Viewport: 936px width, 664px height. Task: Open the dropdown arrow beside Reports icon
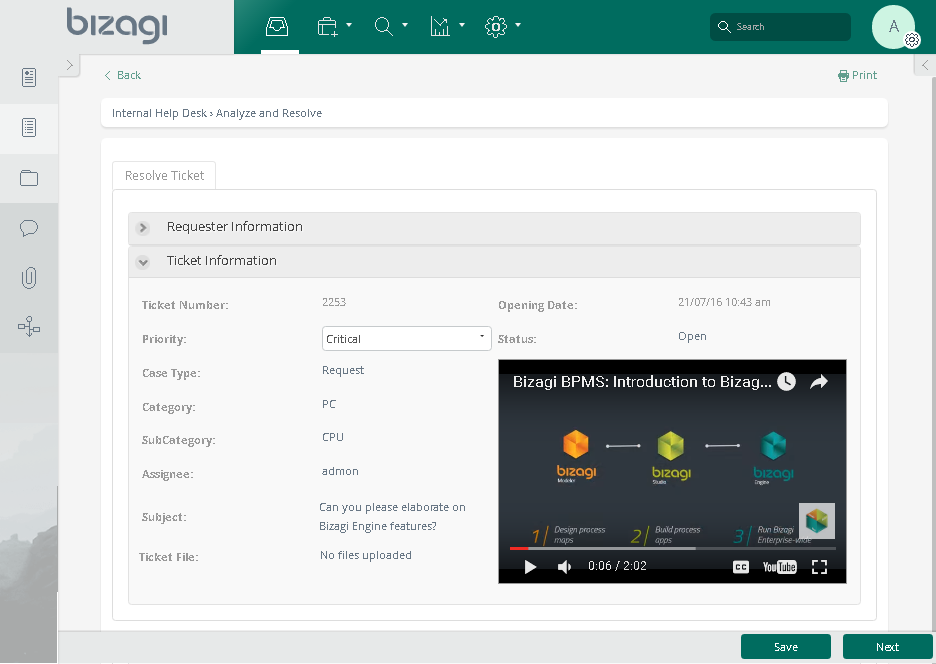[462, 25]
